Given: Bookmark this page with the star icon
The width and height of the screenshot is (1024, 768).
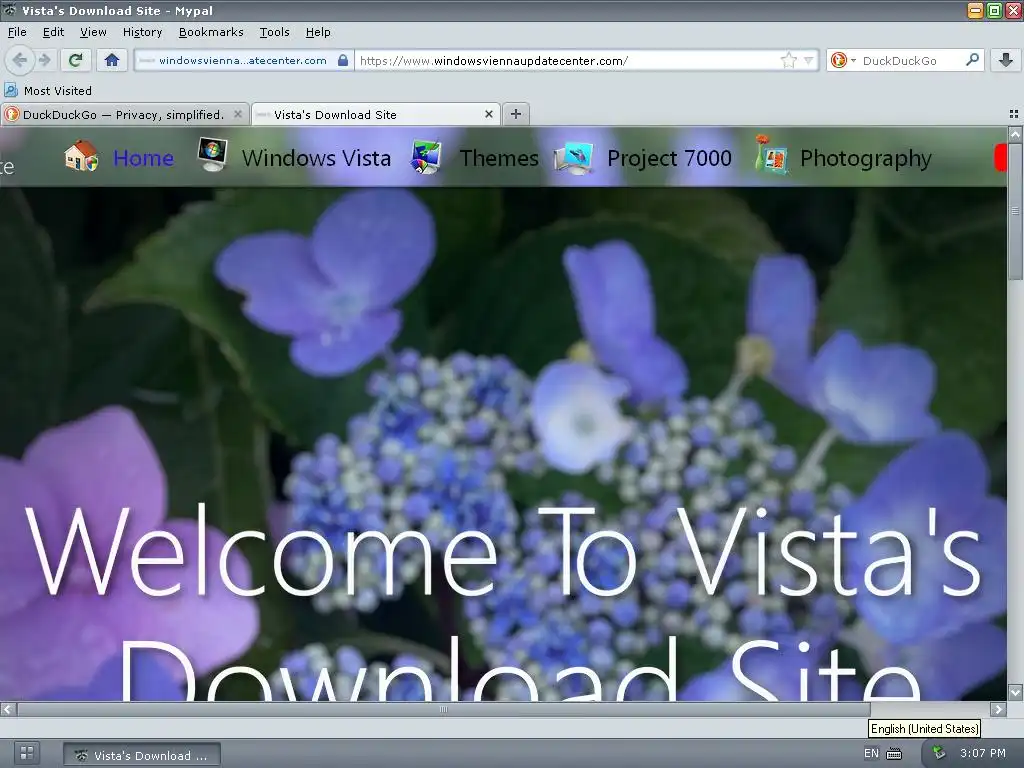Looking at the screenshot, I should pyautogui.click(x=789, y=61).
